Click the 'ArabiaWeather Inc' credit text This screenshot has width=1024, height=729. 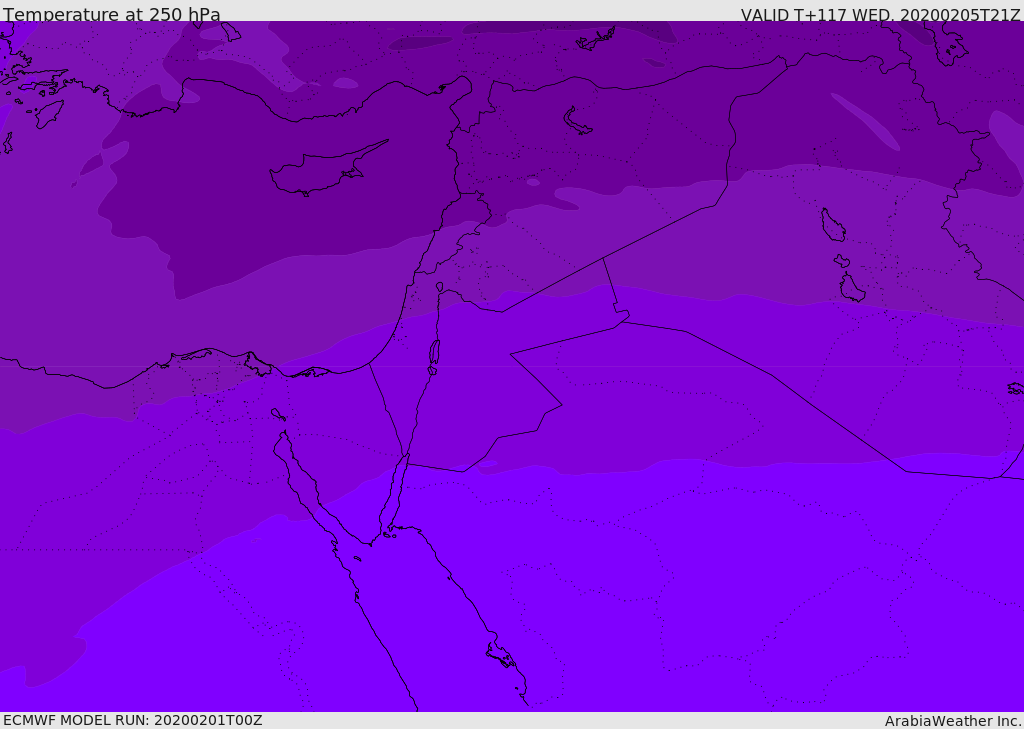pos(953,721)
